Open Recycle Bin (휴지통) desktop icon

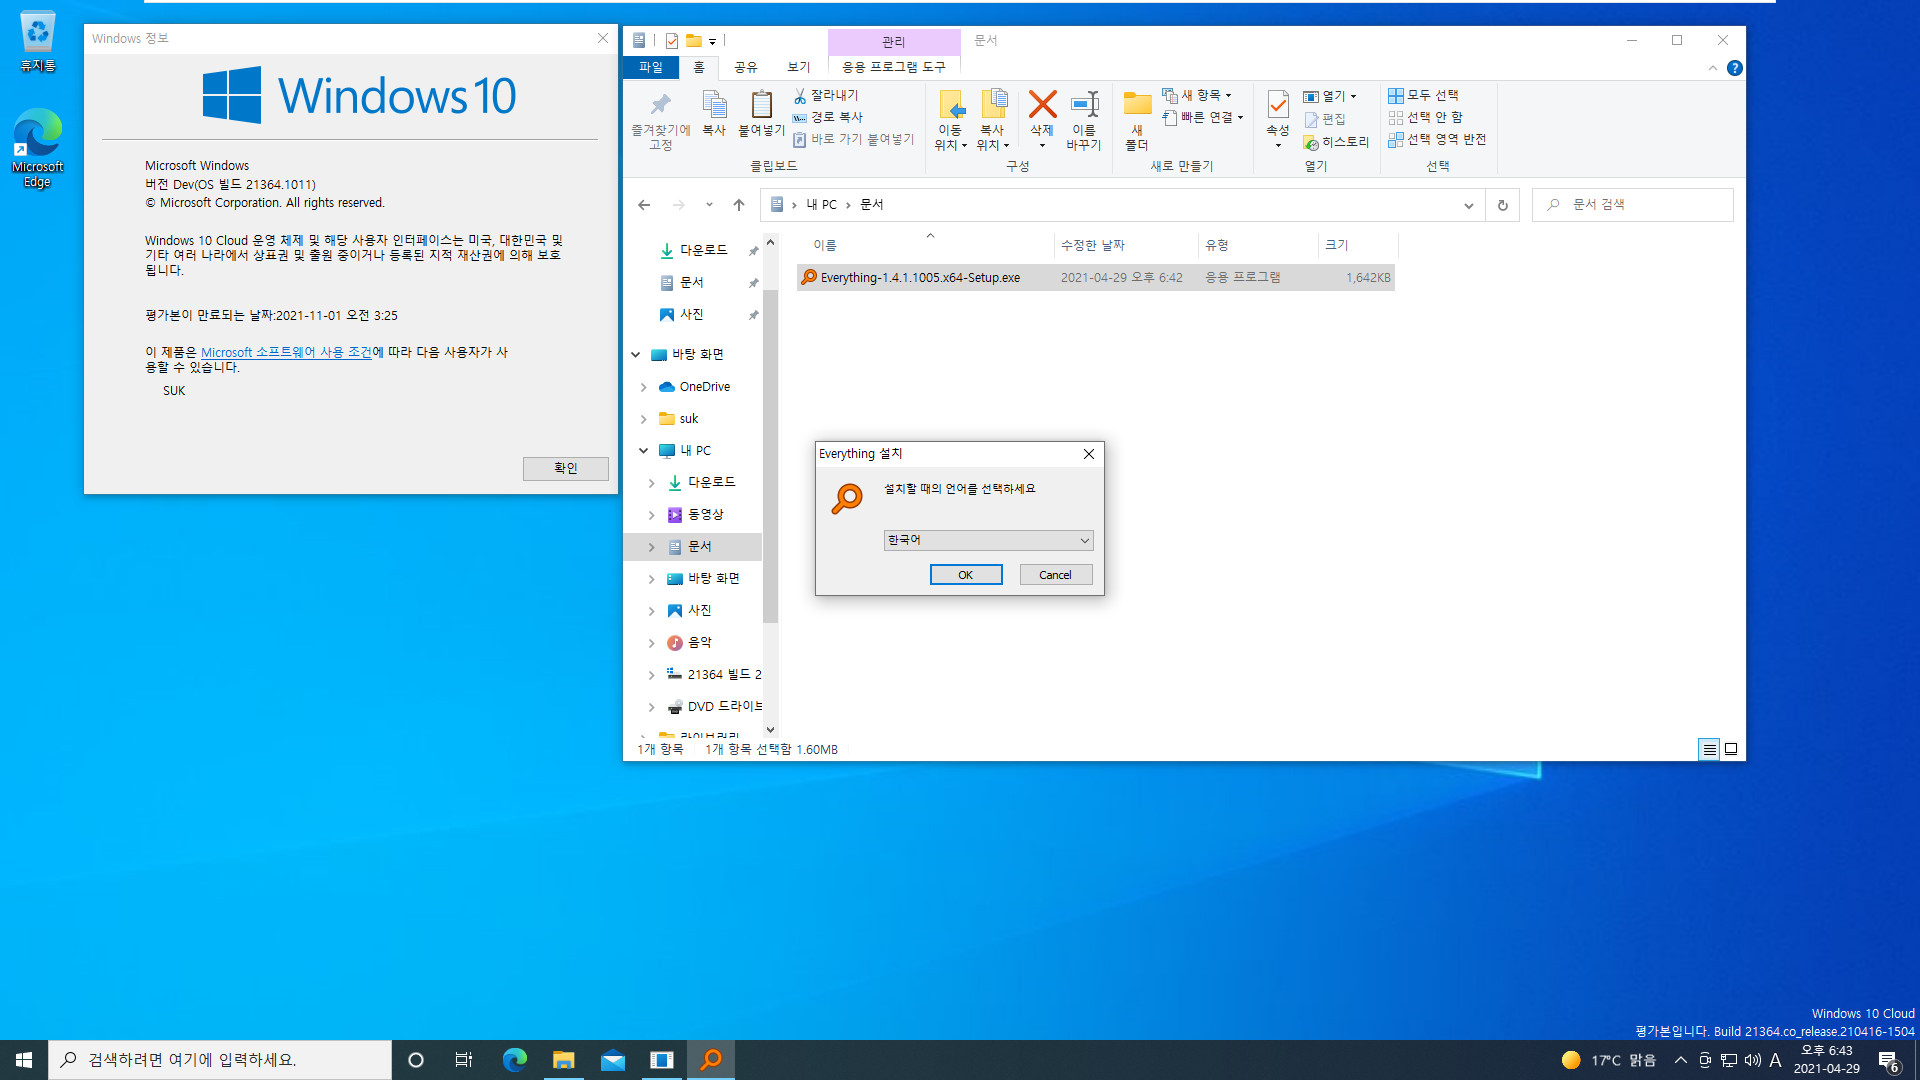(38, 42)
